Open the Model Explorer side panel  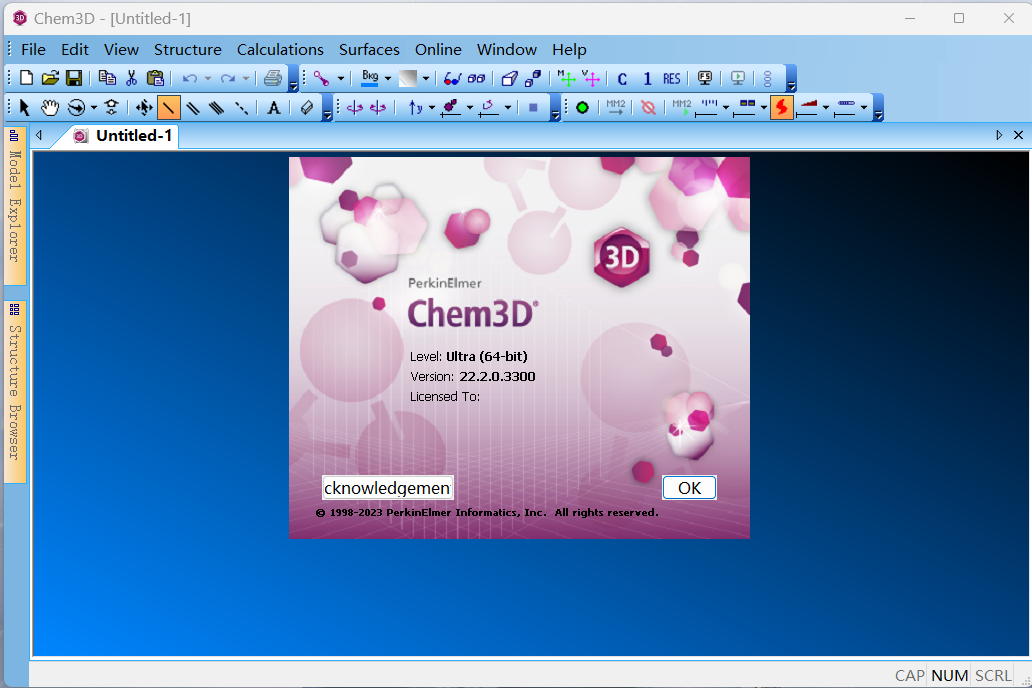[14, 205]
